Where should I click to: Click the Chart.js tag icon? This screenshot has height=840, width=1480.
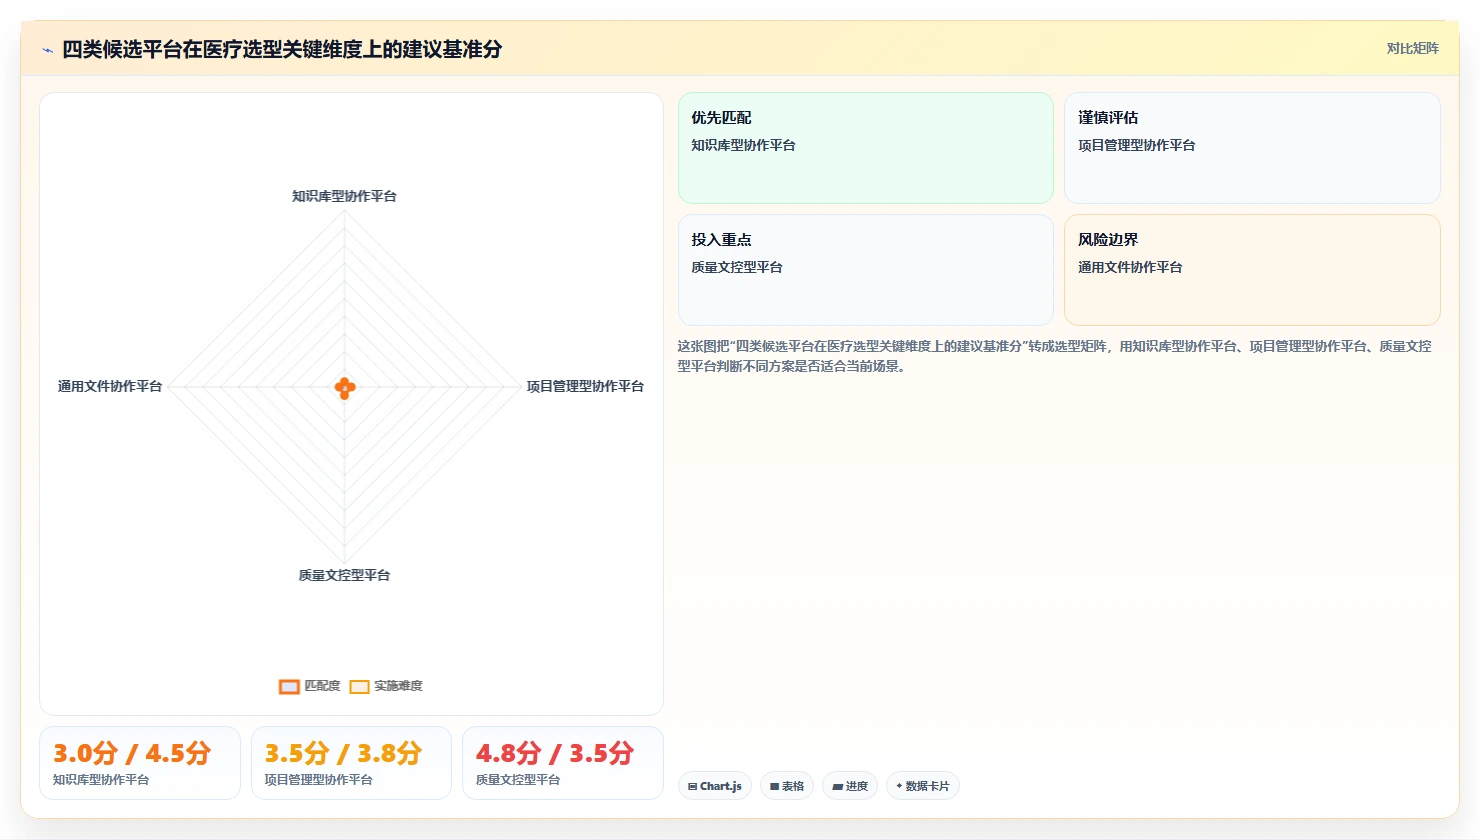click(692, 787)
